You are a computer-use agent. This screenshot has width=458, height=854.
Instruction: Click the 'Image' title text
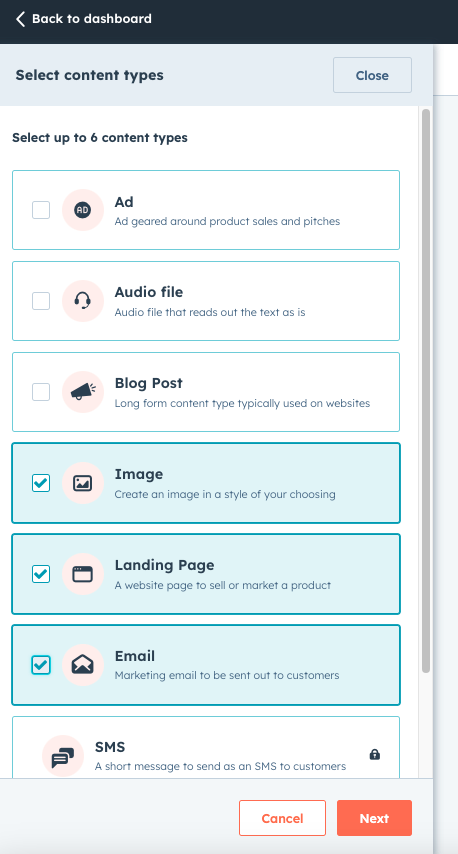point(139,474)
